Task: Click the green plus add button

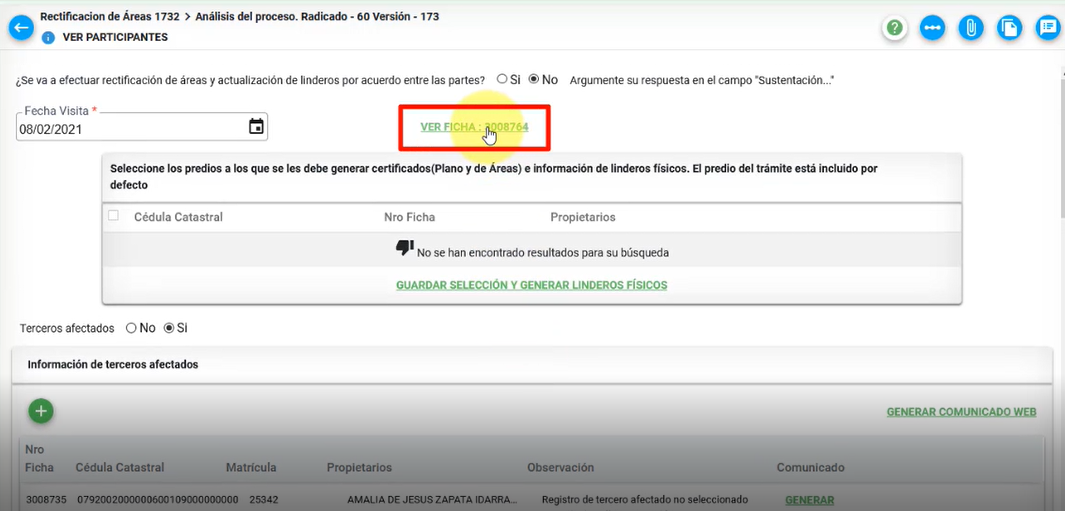Action: click(x=40, y=411)
